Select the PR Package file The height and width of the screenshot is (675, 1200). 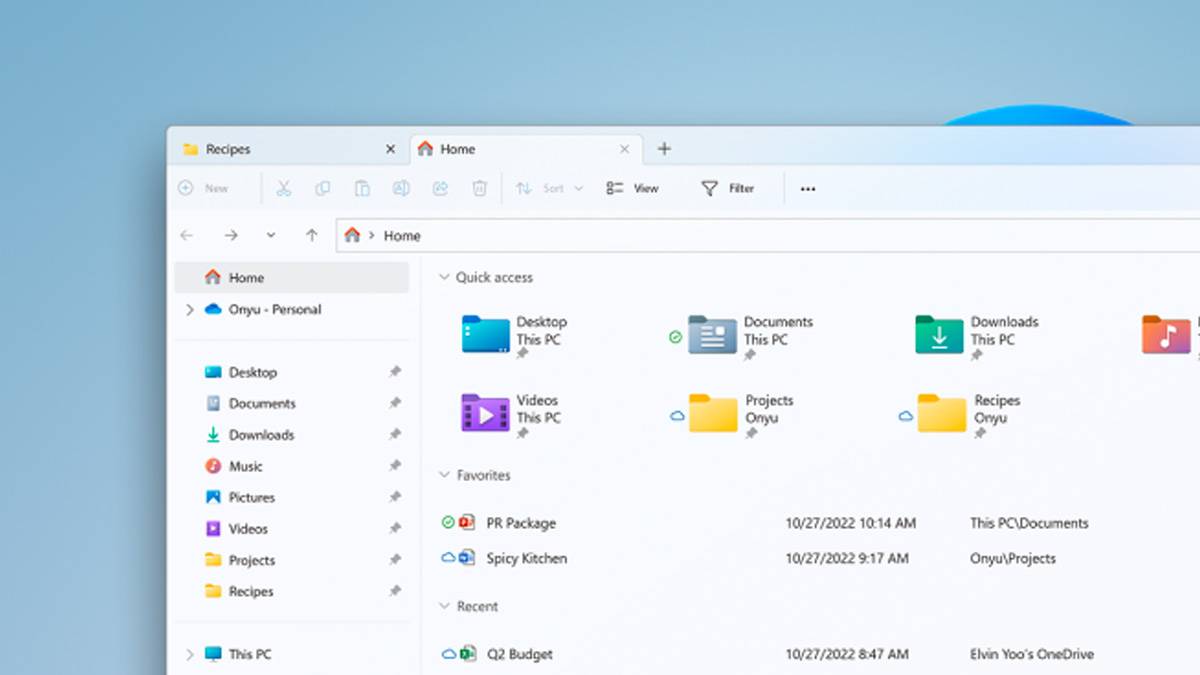(521, 523)
